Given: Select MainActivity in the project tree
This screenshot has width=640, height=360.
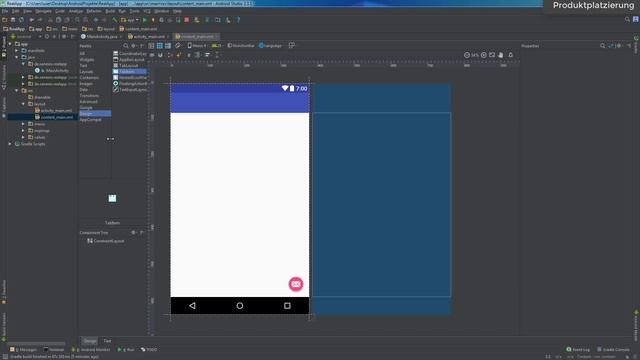Looking at the screenshot, I should point(57,71).
